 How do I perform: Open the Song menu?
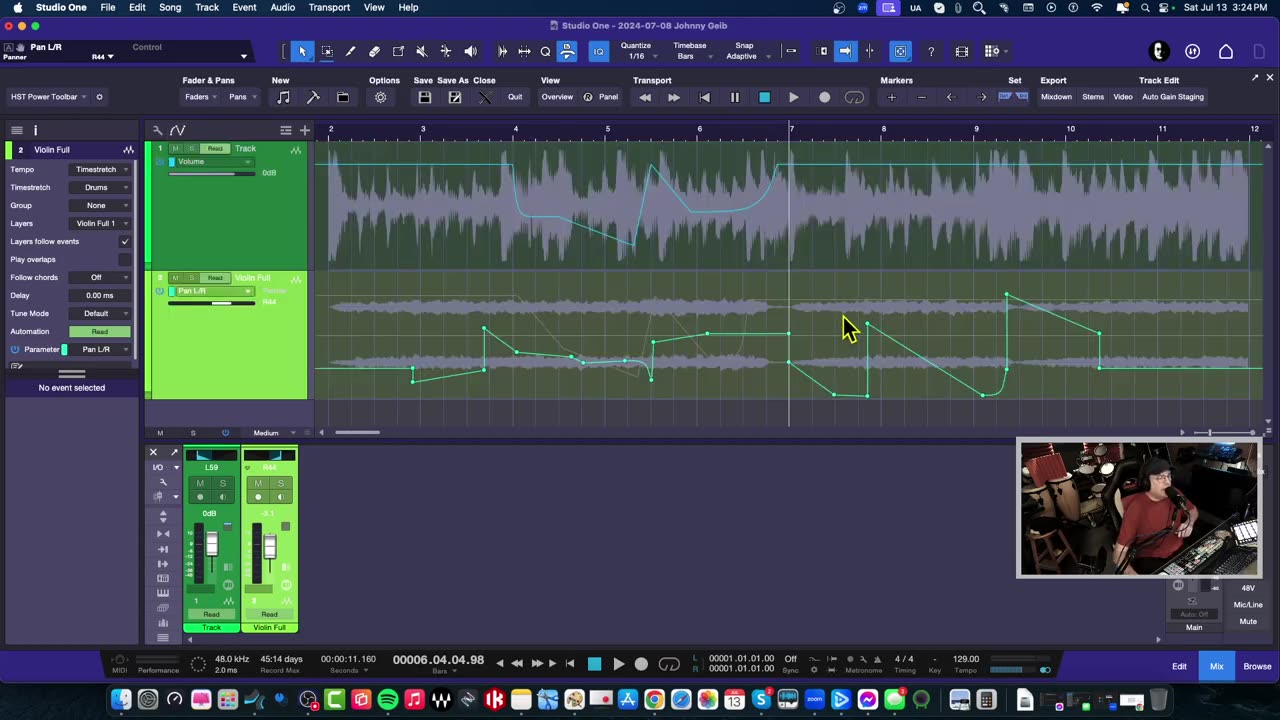tap(170, 7)
